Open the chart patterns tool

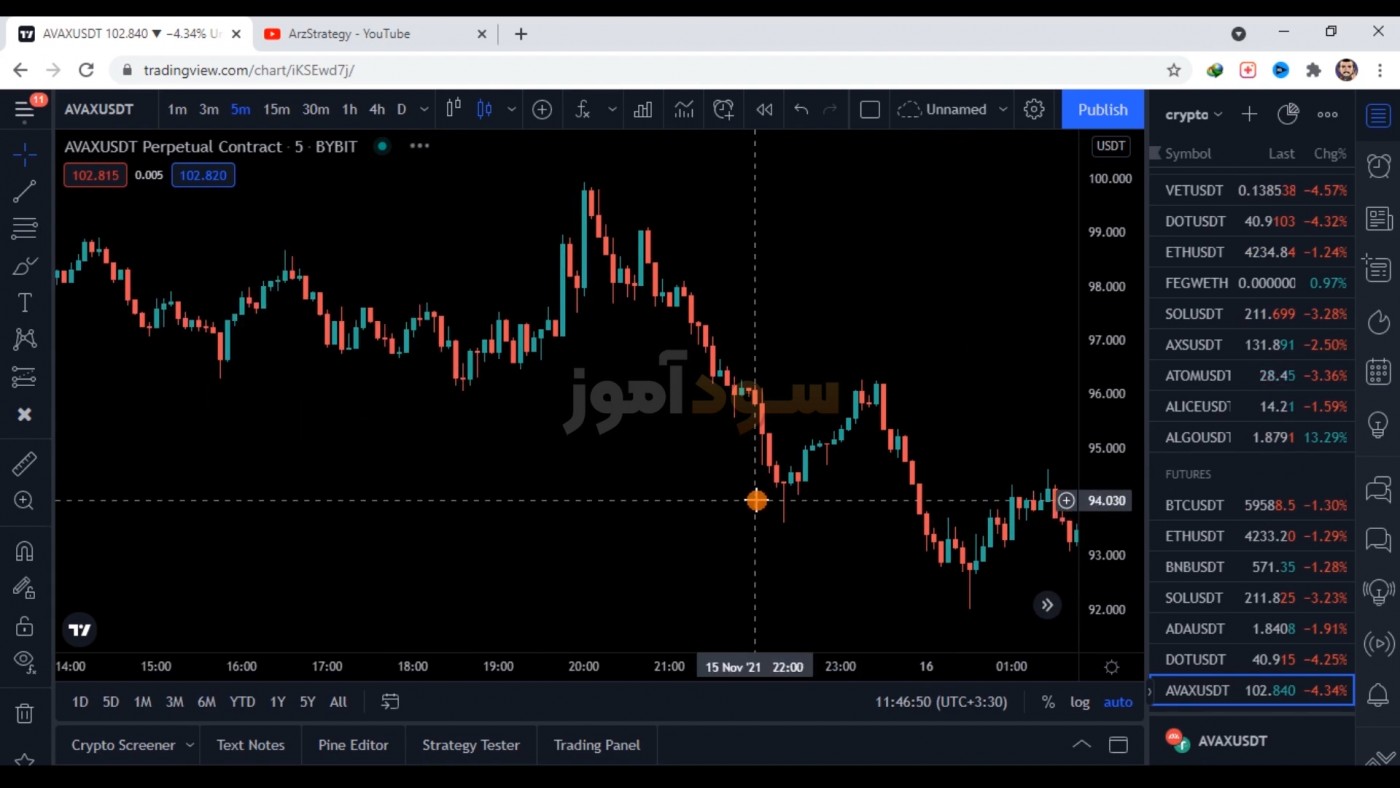point(24,340)
